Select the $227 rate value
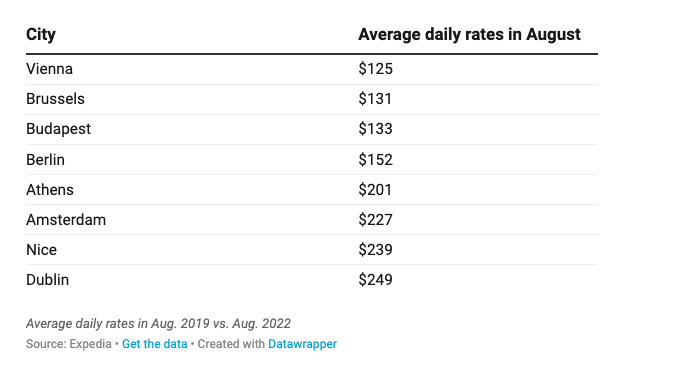This screenshot has height=370, width=677. point(375,220)
